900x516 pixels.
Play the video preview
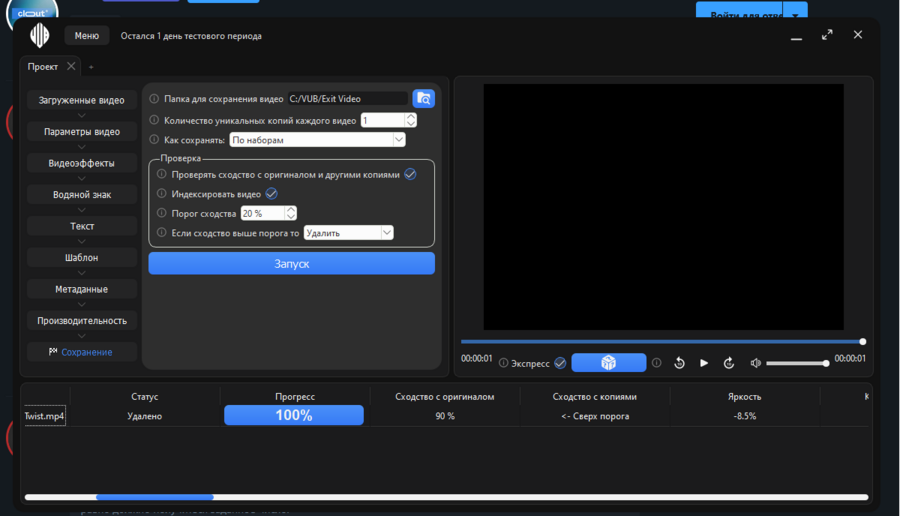click(704, 363)
